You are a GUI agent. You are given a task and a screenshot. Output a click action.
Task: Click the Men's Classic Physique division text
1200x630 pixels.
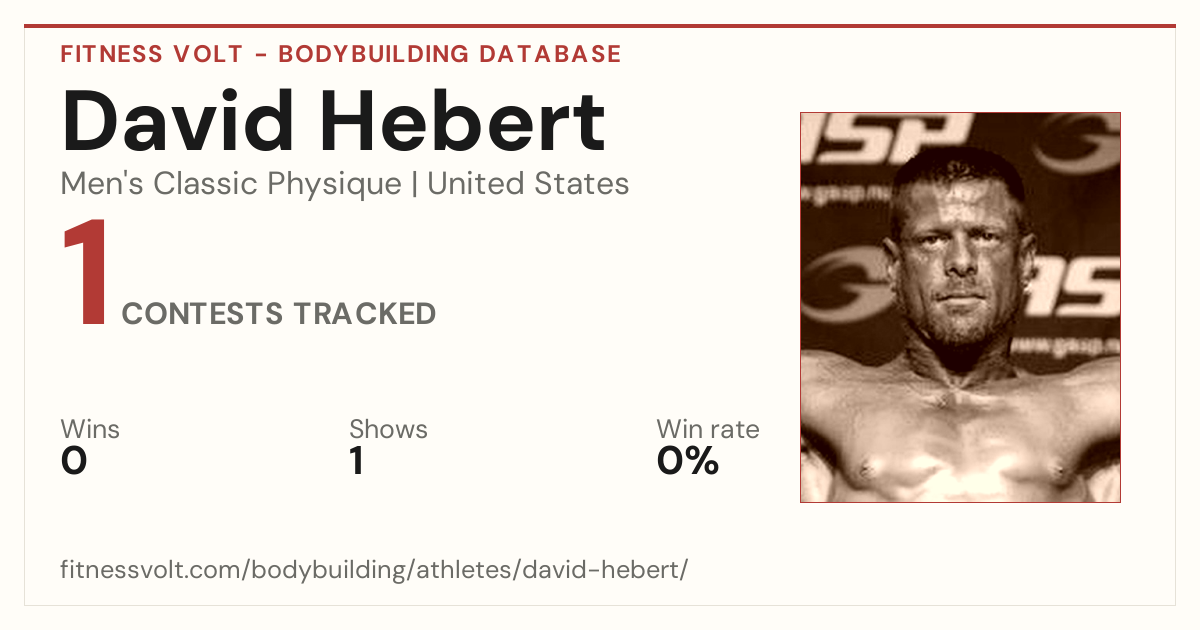tap(231, 184)
